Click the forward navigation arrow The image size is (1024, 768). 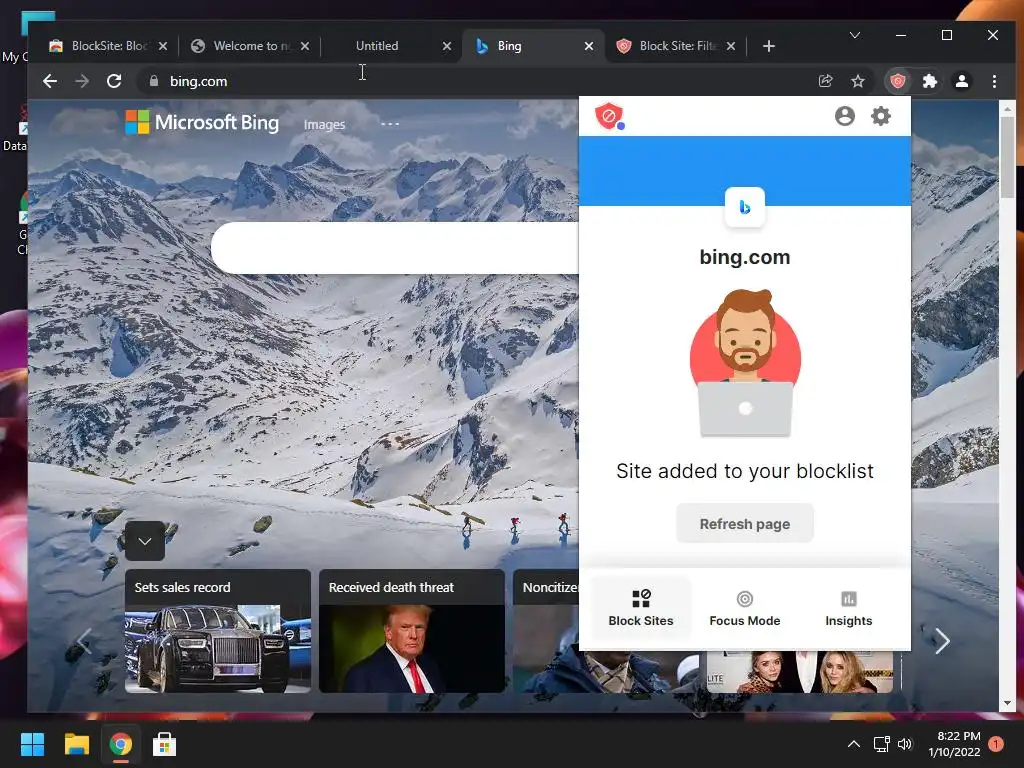pos(82,81)
